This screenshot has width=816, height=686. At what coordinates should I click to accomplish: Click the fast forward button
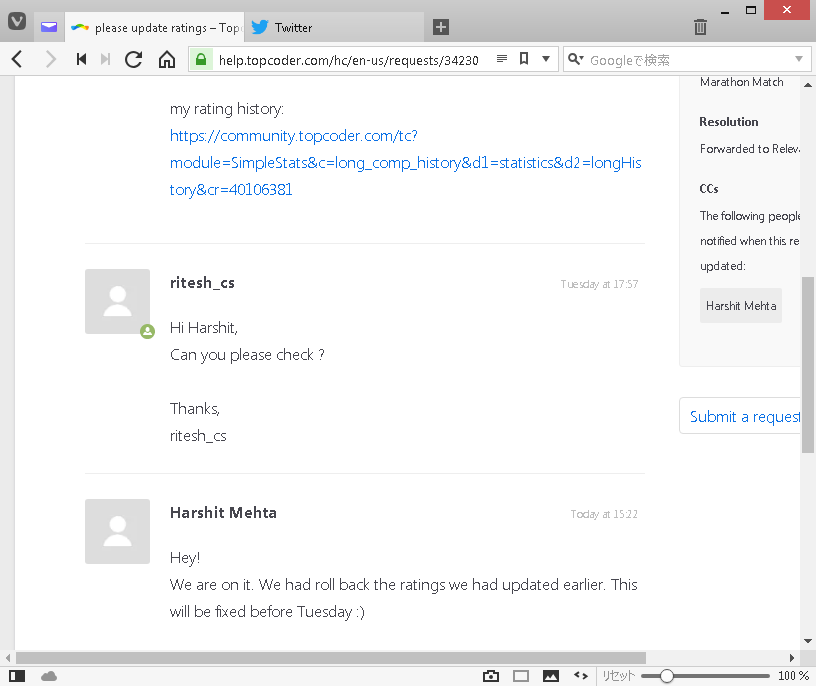pos(106,59)
